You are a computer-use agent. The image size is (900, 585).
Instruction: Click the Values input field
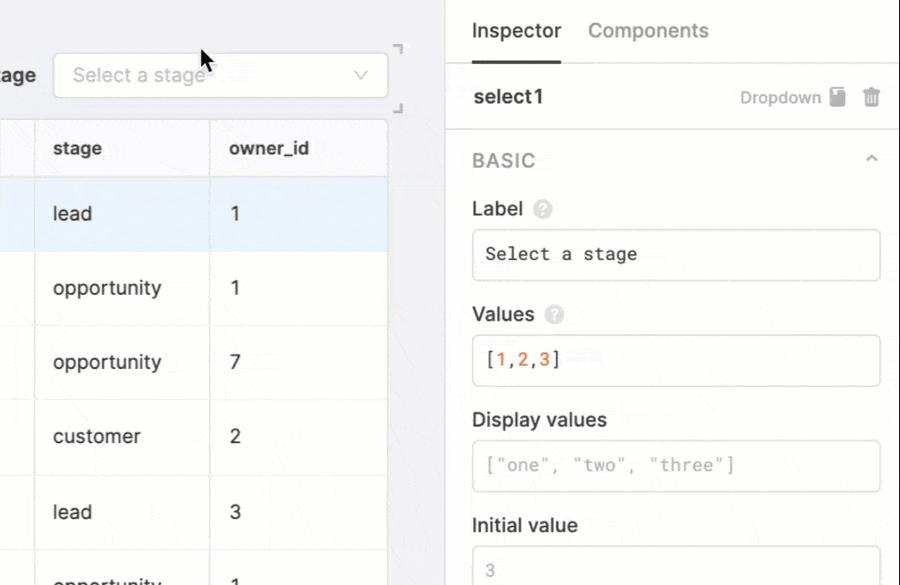676,360
